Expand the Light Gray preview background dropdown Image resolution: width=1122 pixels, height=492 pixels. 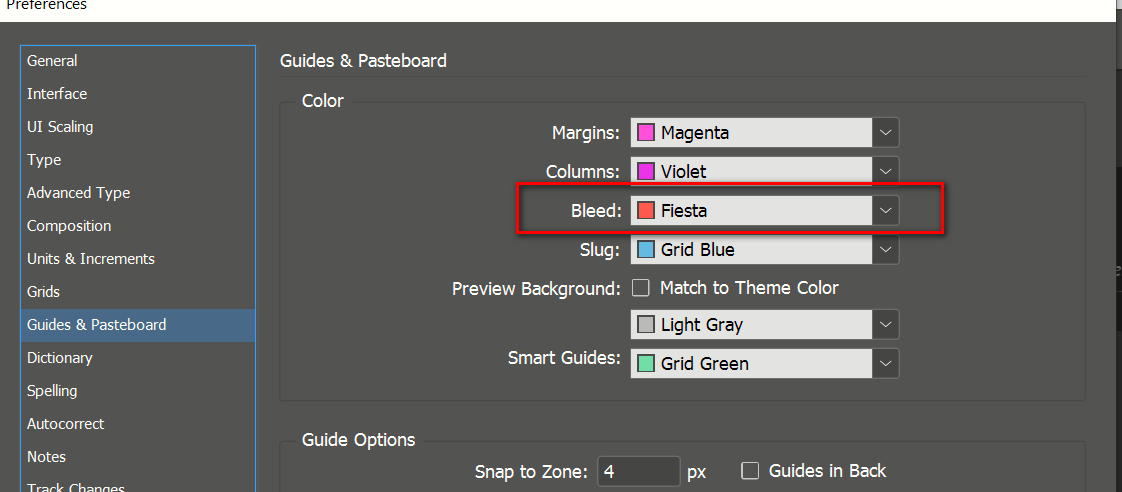tap(886, 325)
